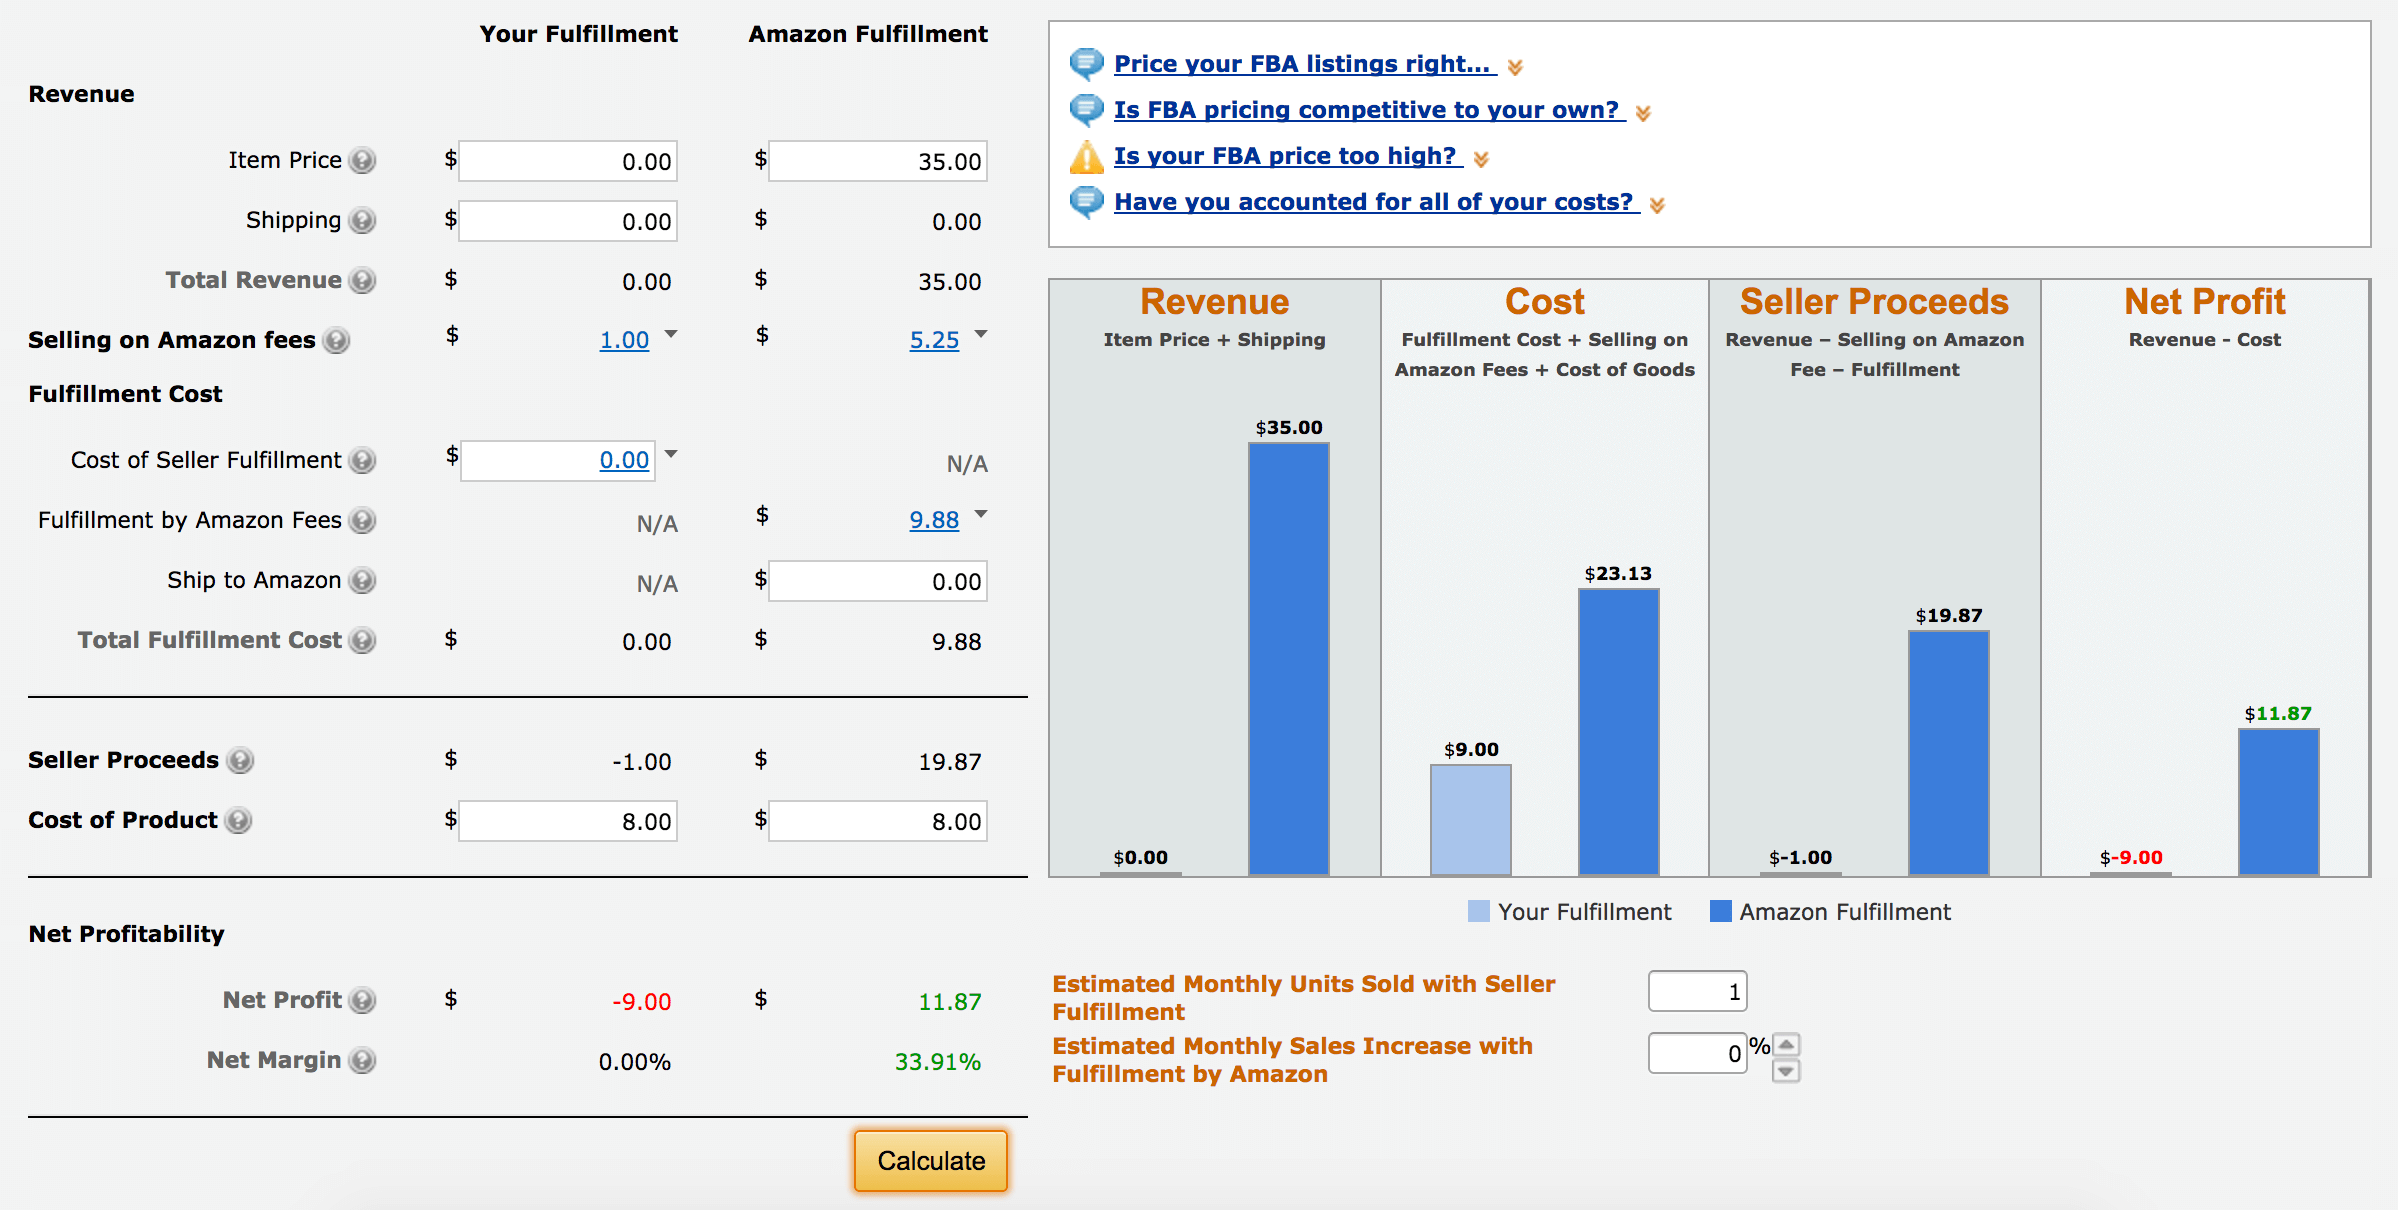Open the Total Fulfillment Cost help icon
Image resolution: width=2398 pixels, height=1210 pixels.
[362, 640]
